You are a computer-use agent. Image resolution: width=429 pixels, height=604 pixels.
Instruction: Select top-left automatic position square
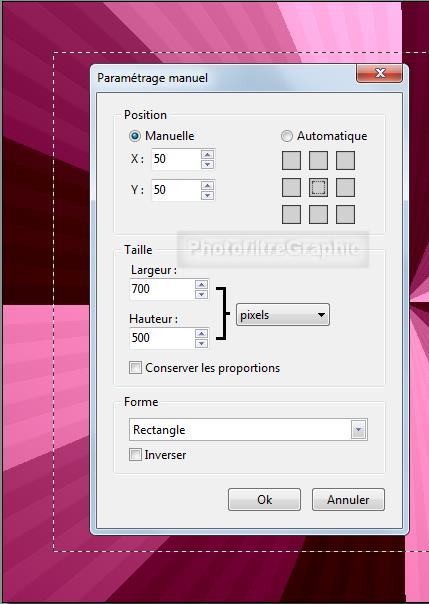(x=291, y=160)
